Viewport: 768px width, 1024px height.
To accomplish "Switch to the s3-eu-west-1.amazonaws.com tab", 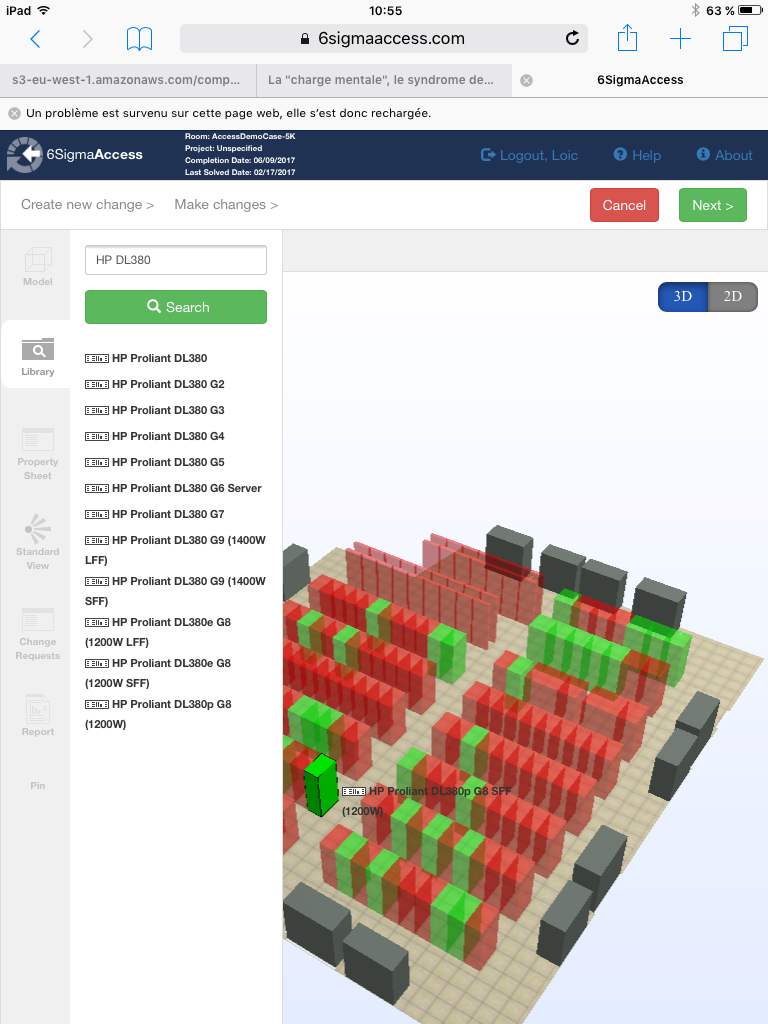I will (x=128, y=80).
